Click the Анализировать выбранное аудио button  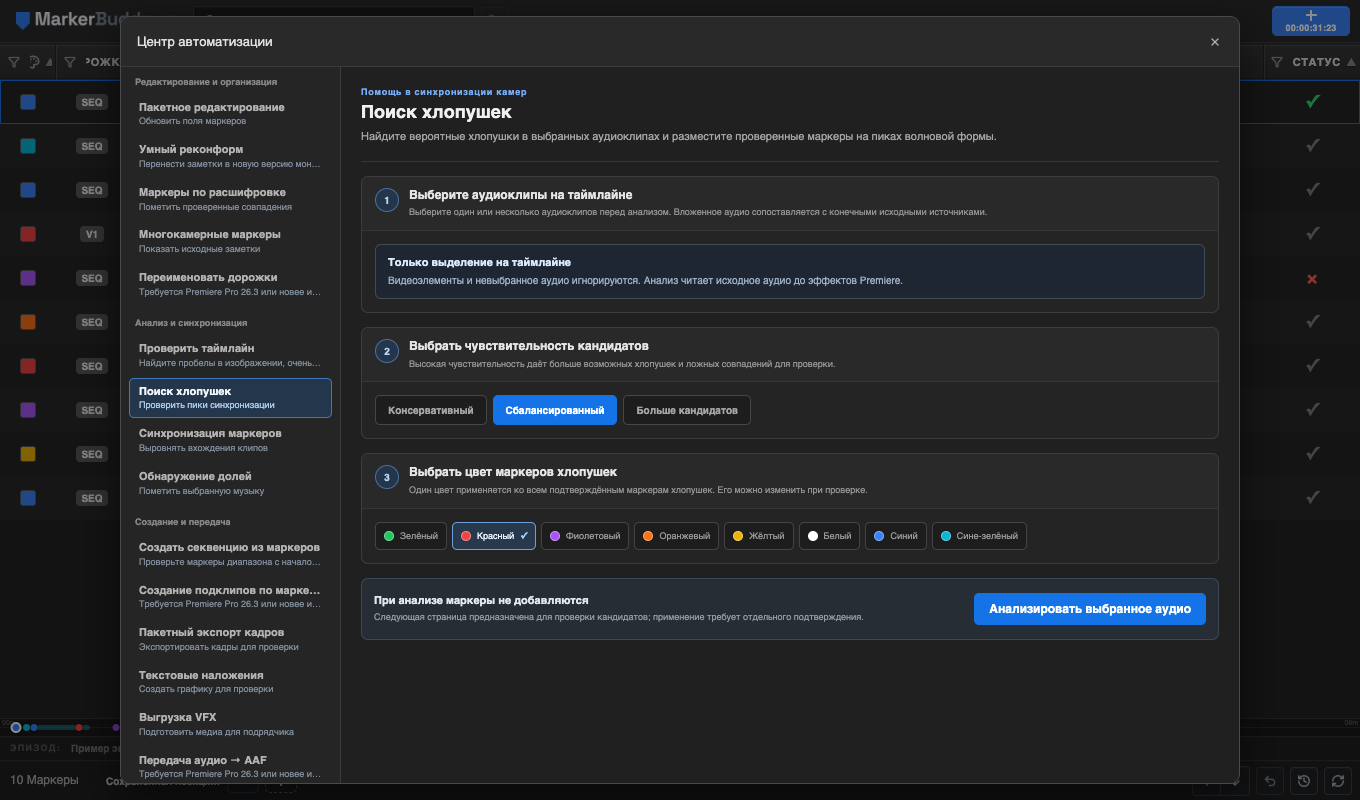coord(1090,609)
